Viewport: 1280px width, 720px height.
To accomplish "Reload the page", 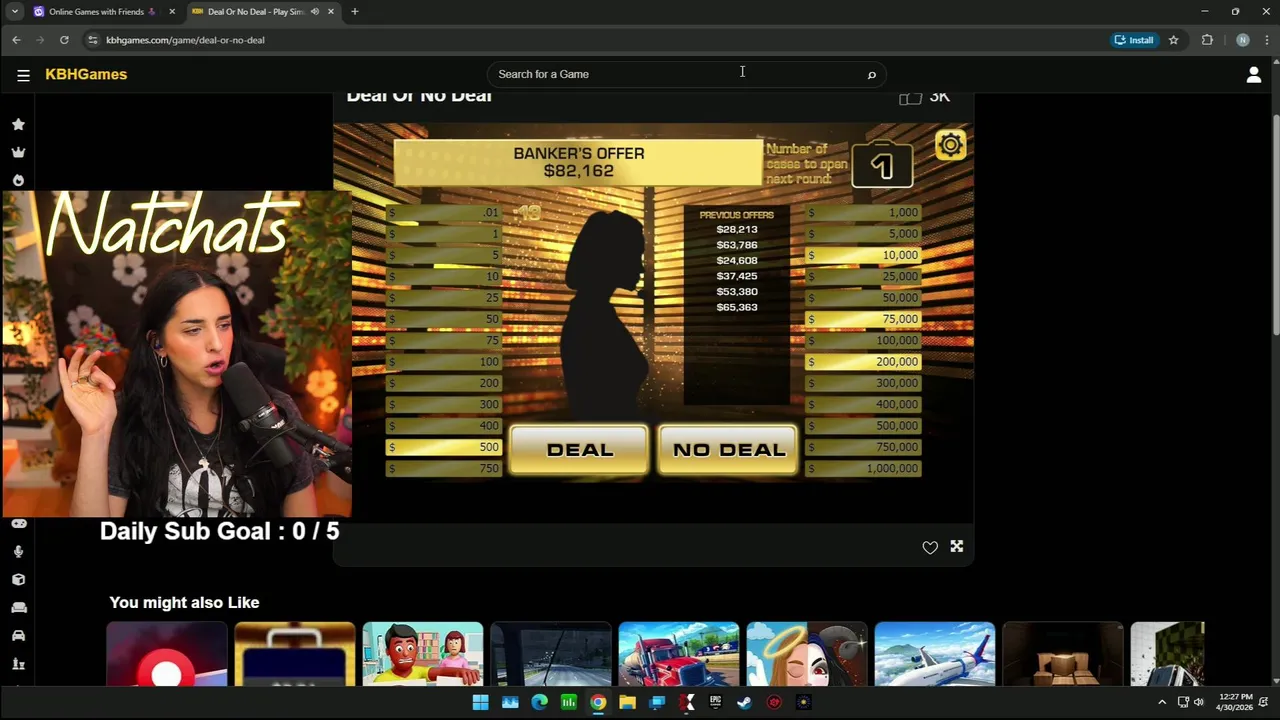I will 64,40.
